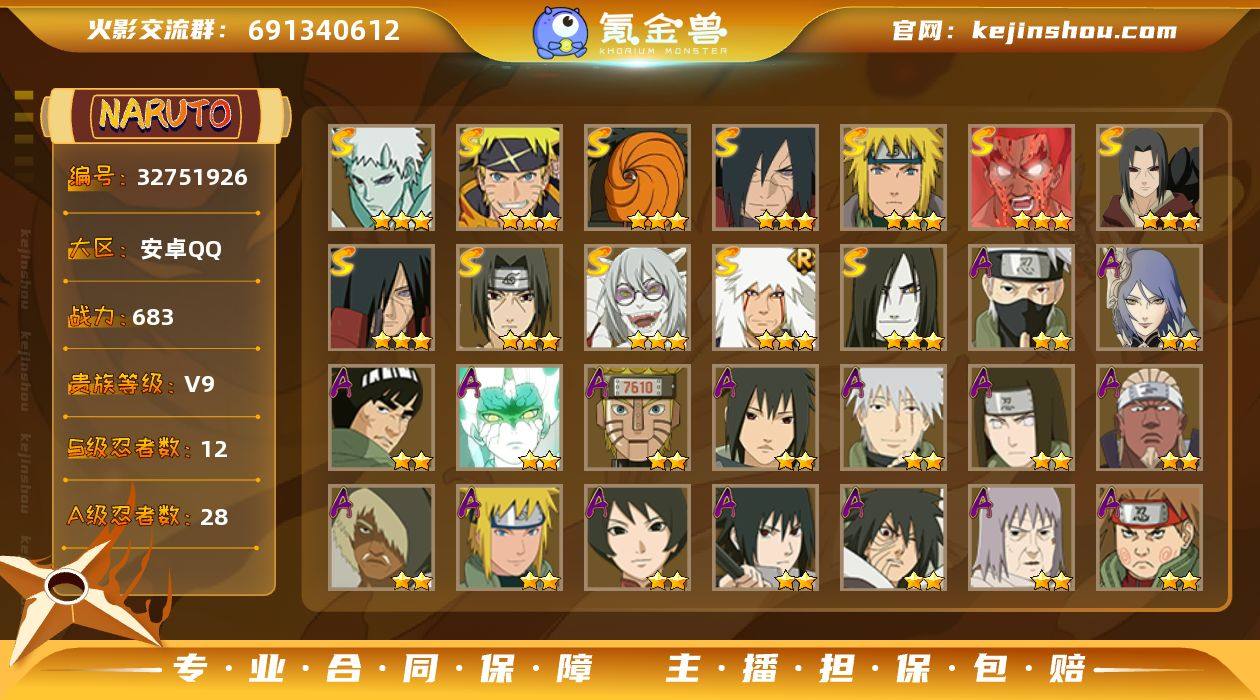
Task: Click the Kabuto sage mode portrait with glasses
Action: [637, 297]
